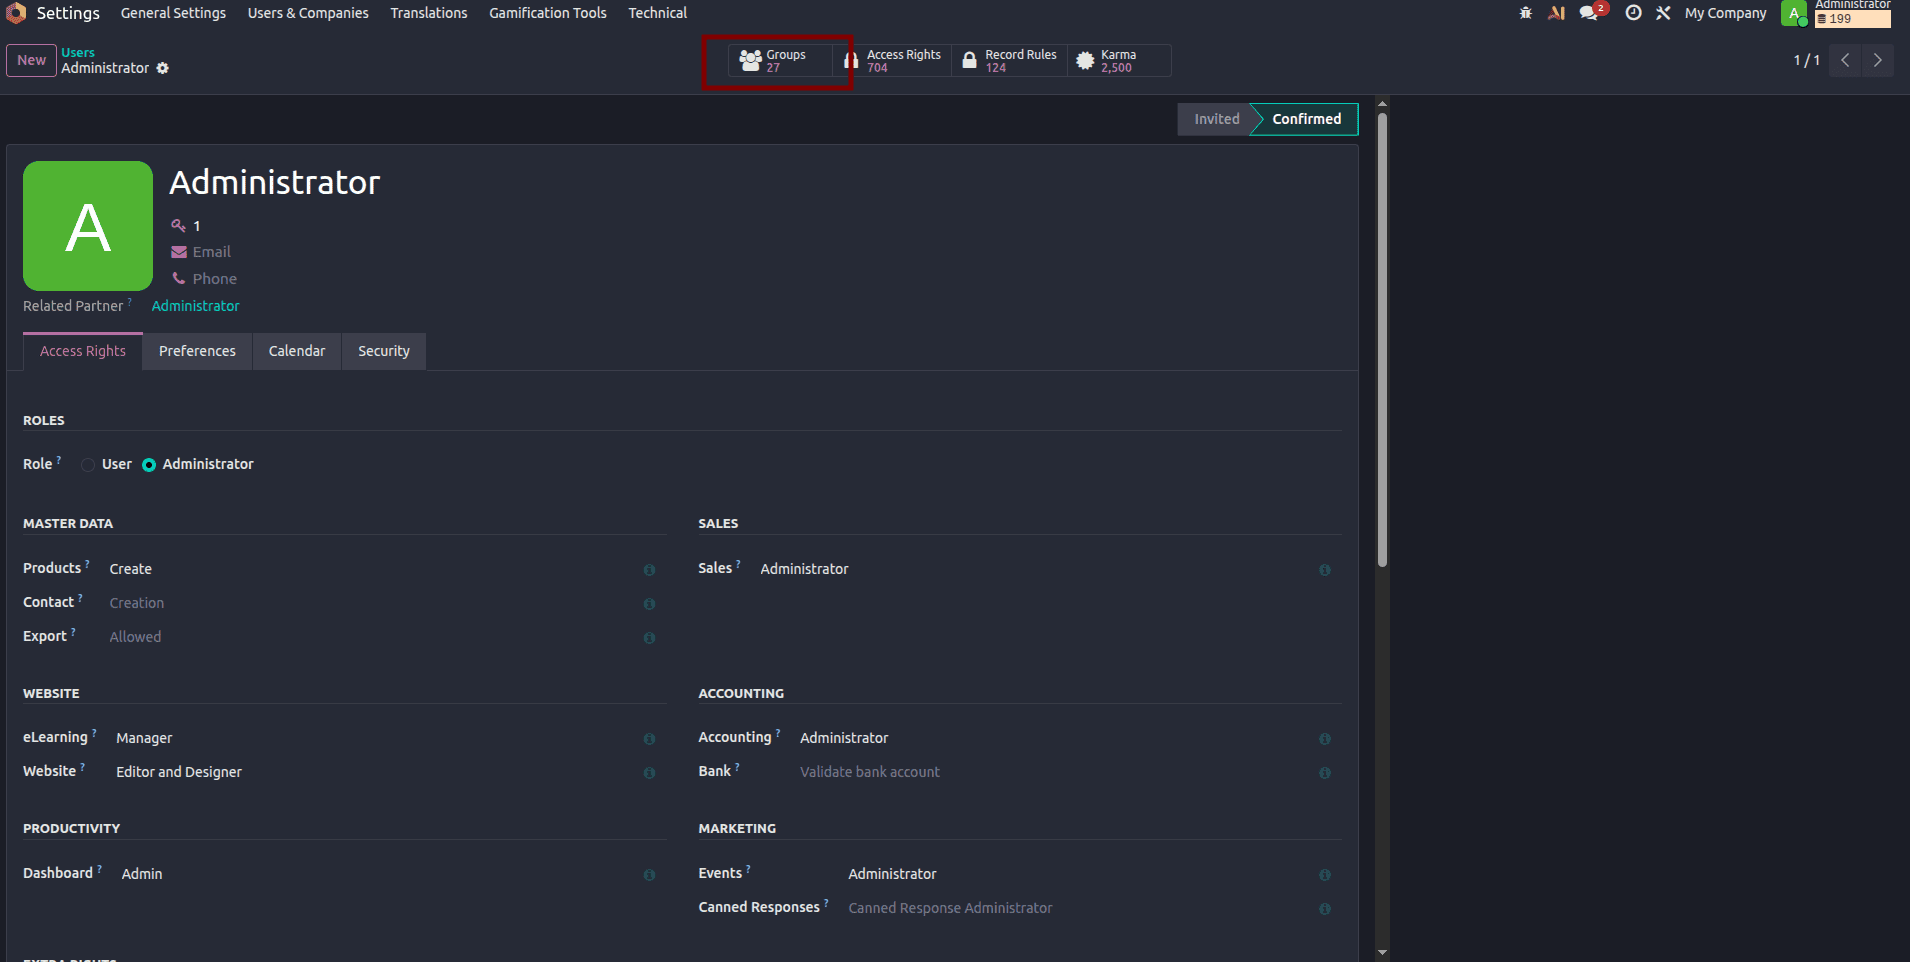Click info icon on Bank row
Image resolution: width=1910 pixels, height=962 pixels.
point(1325,773)
